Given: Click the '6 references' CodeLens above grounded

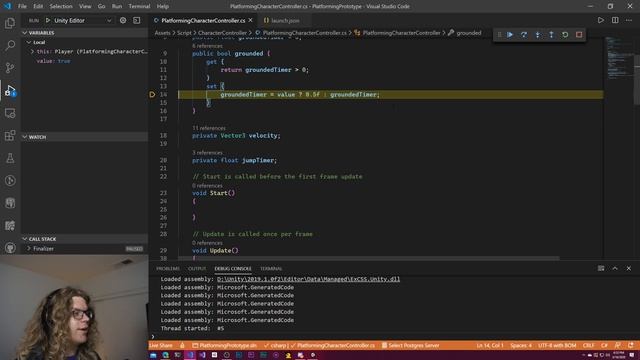Looking at the screenshot, I should coord(207,46).
